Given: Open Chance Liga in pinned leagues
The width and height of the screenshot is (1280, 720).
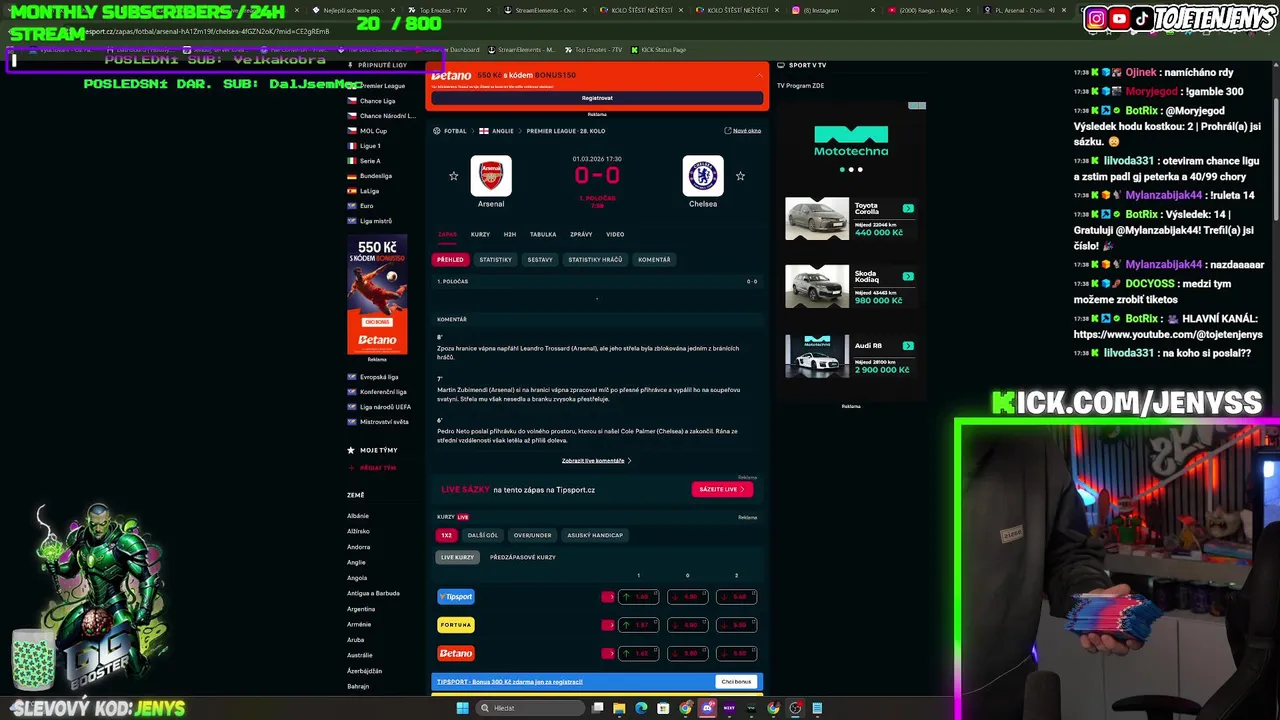Looking at the screenshot, I should (377, 101).
